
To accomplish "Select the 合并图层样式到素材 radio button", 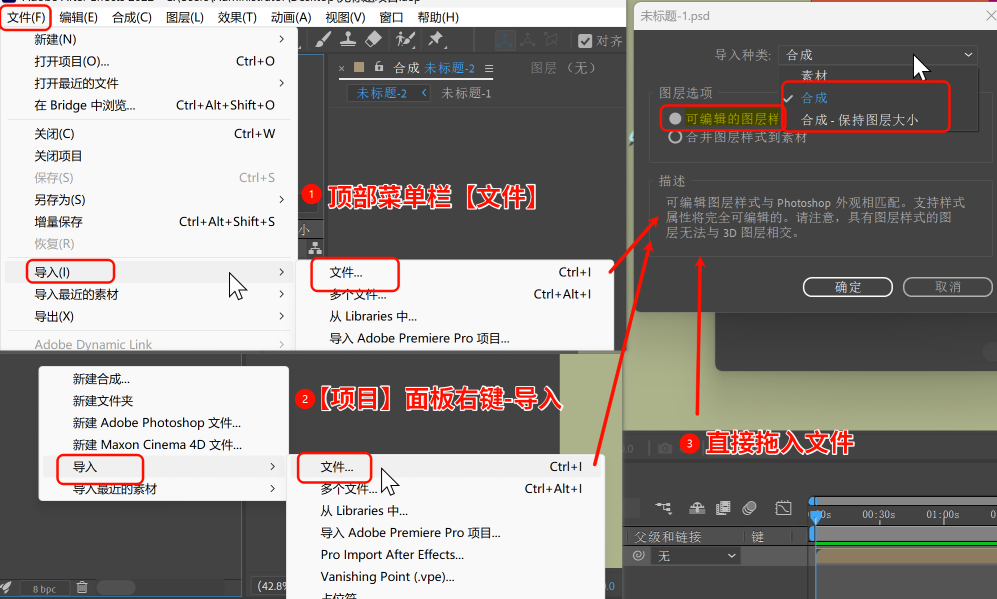I will pos(675,137).
